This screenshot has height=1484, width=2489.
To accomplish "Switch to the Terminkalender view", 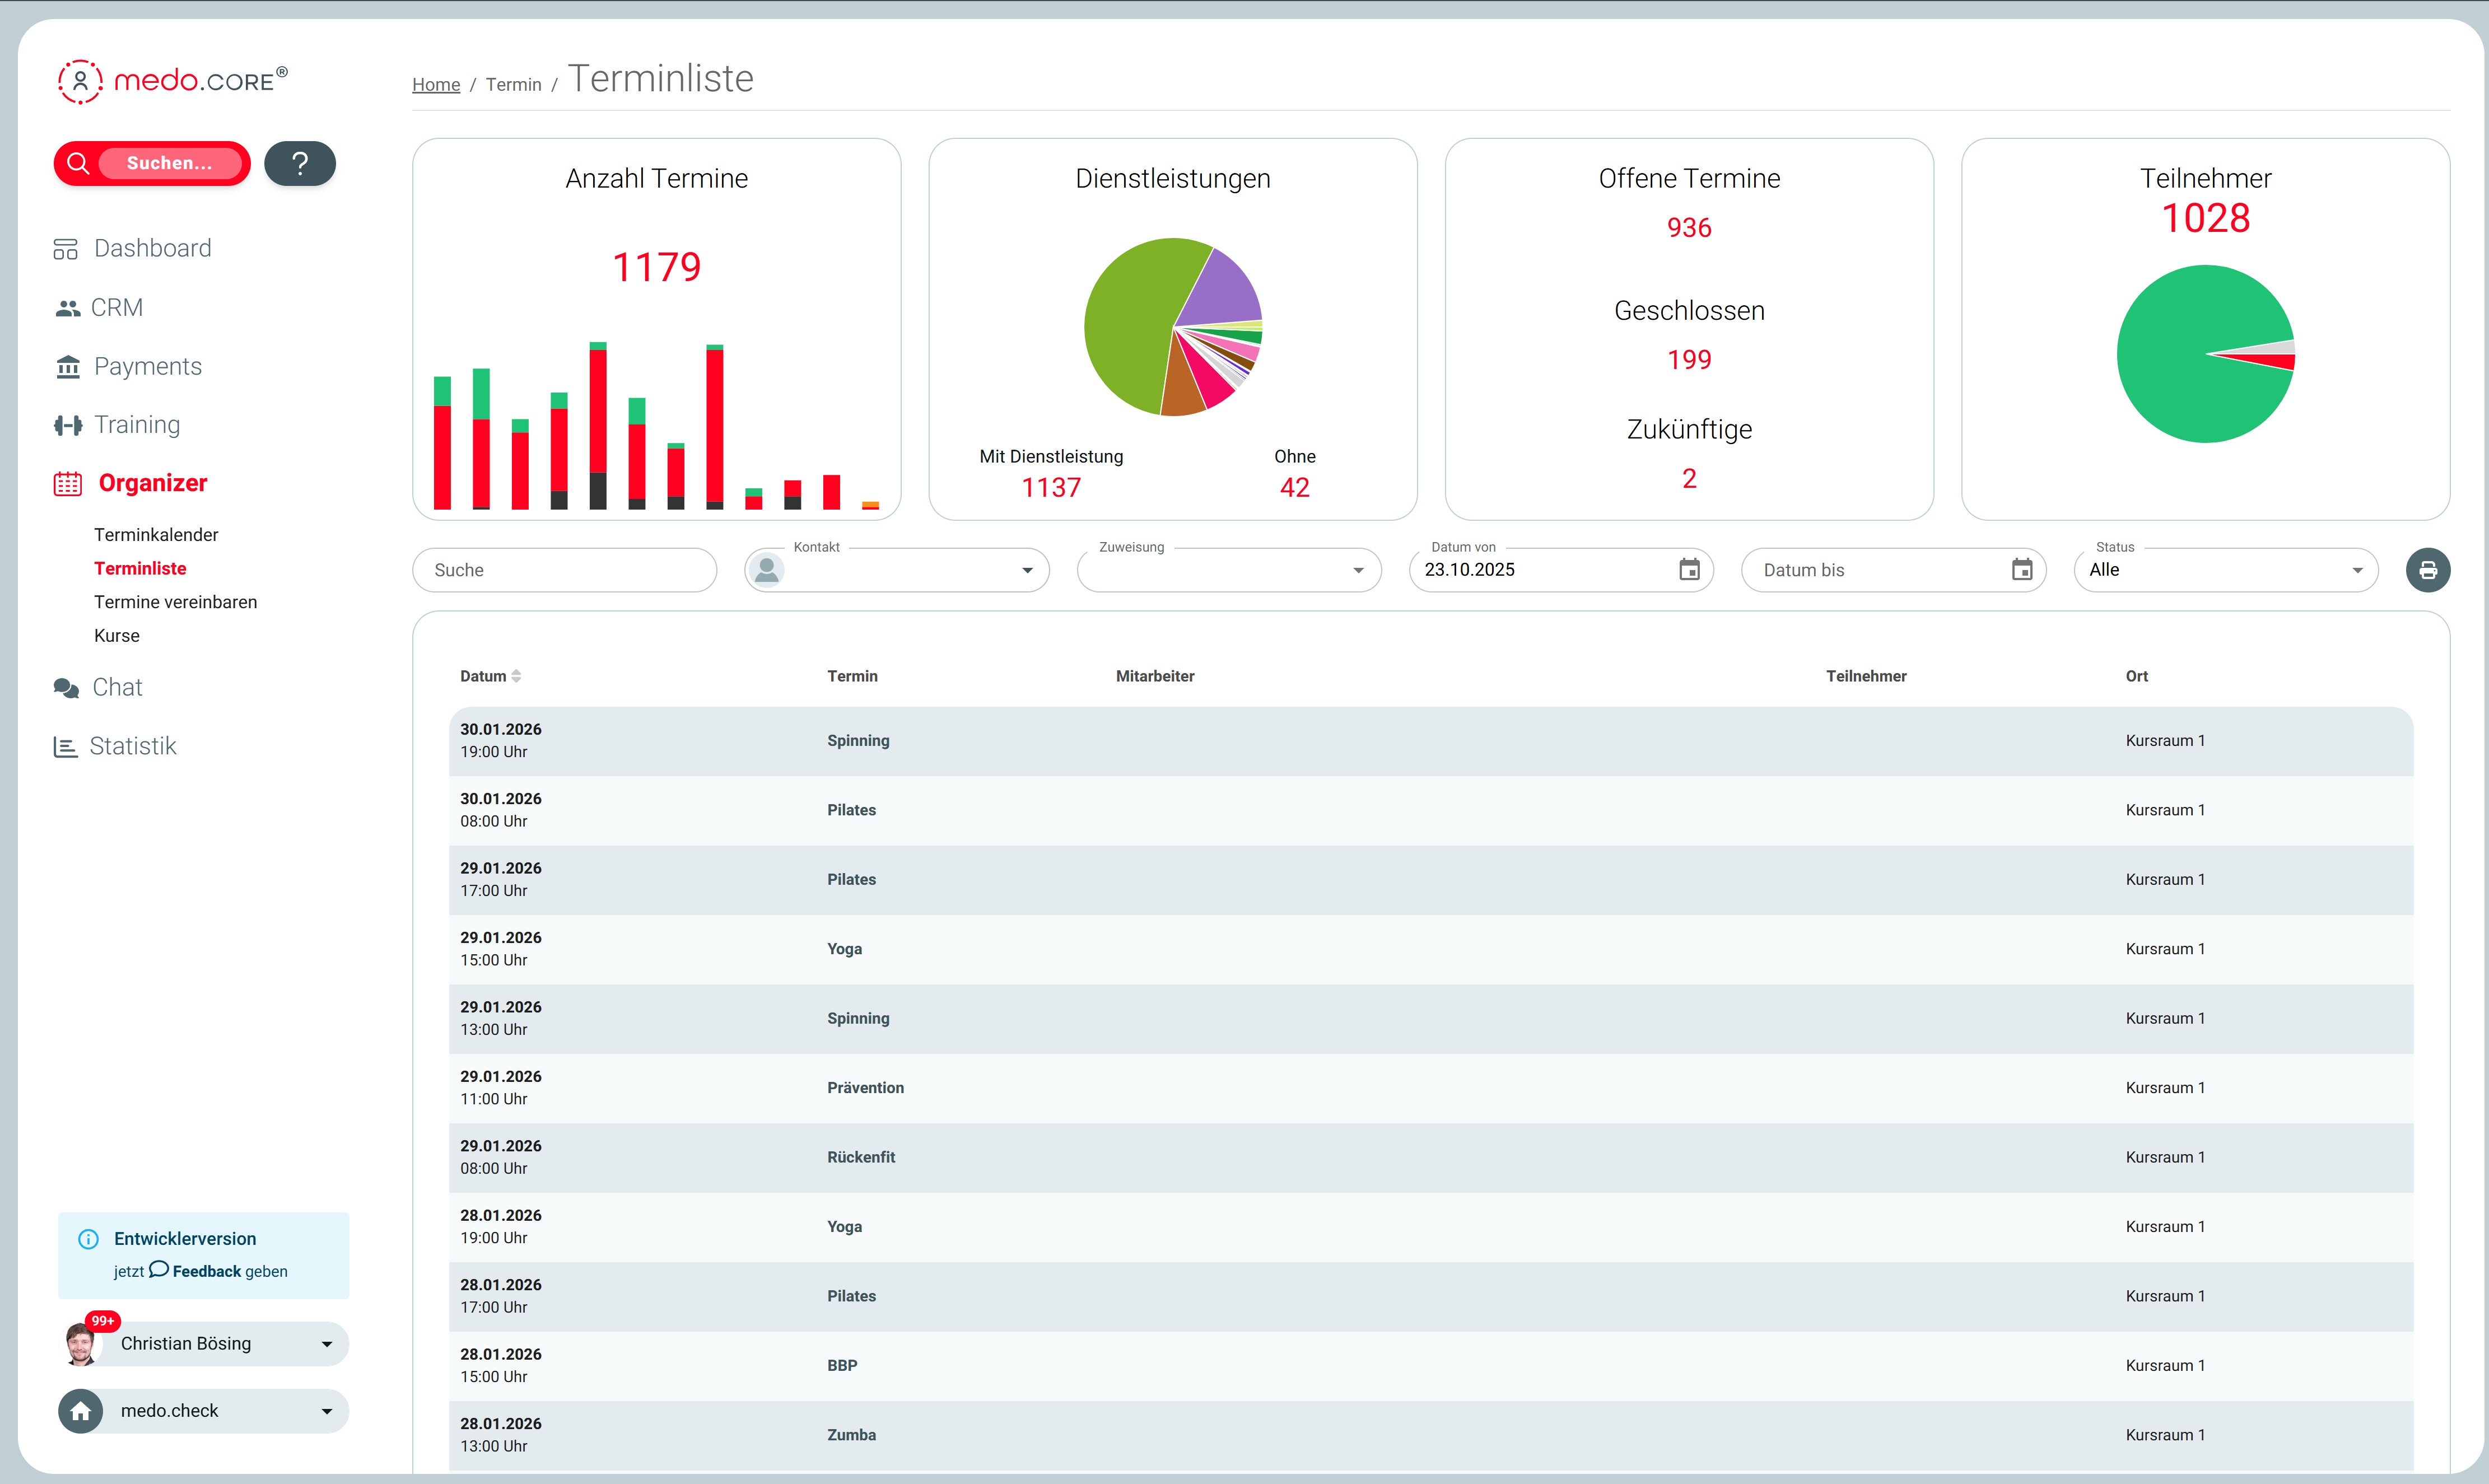I will click(156, 534).
